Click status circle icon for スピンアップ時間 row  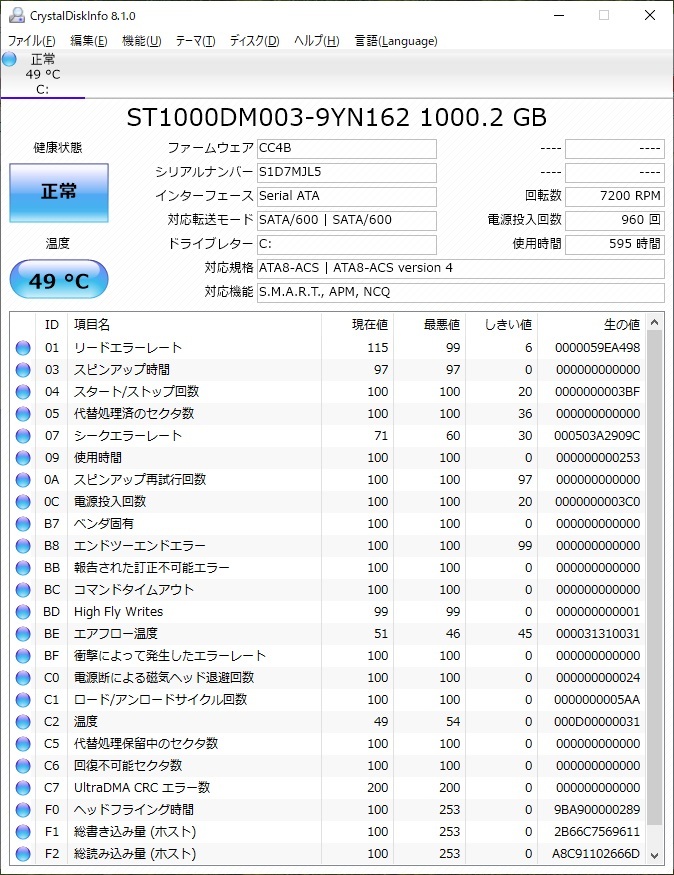pyautogui.click(x=23, y=369)
